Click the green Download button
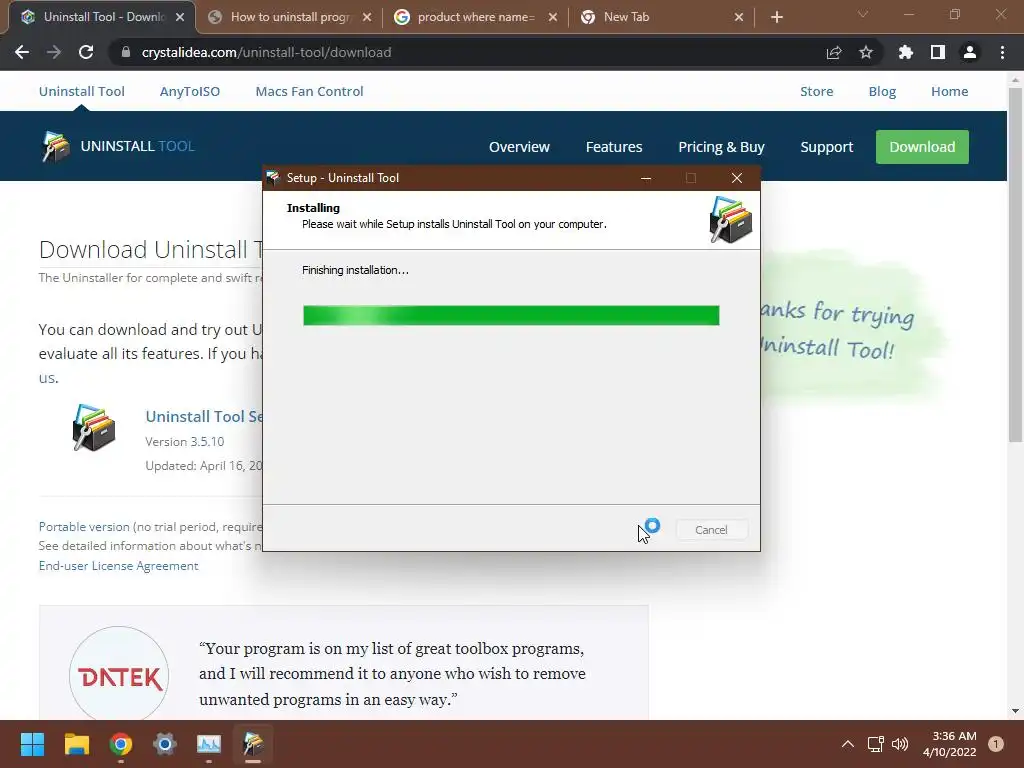The image size is (1024, 768). 922,147
